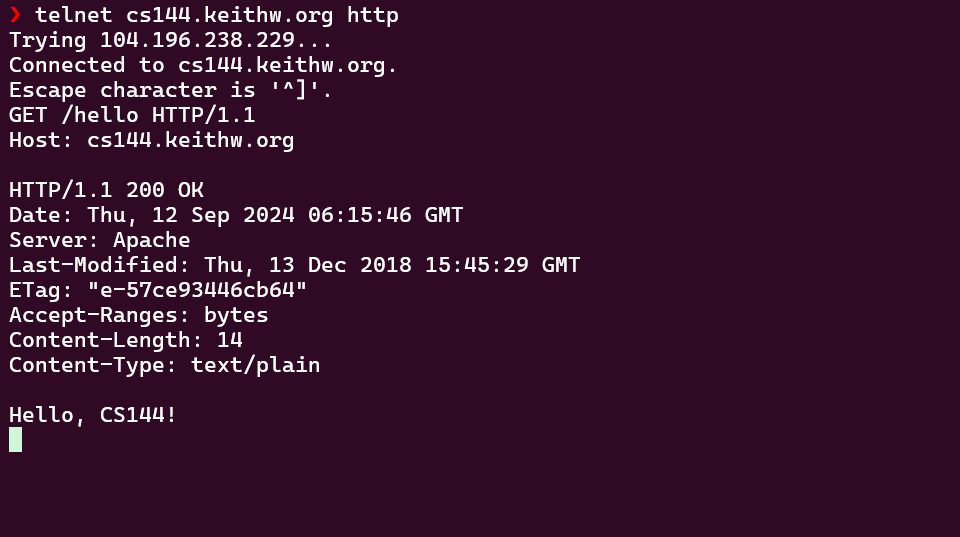Click the Accept-Ranges: bytes line
This screenshot has width=960, height=537.
click(x=138, y=315)
